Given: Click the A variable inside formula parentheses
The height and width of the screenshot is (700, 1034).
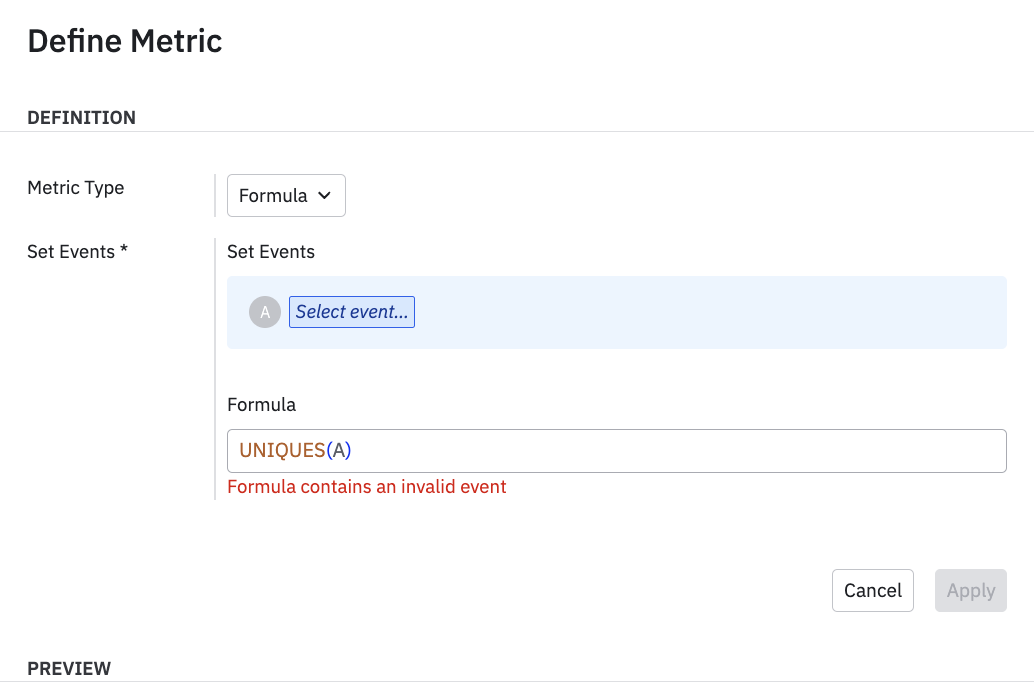Looking at the screenshot, I should point(339,451).
